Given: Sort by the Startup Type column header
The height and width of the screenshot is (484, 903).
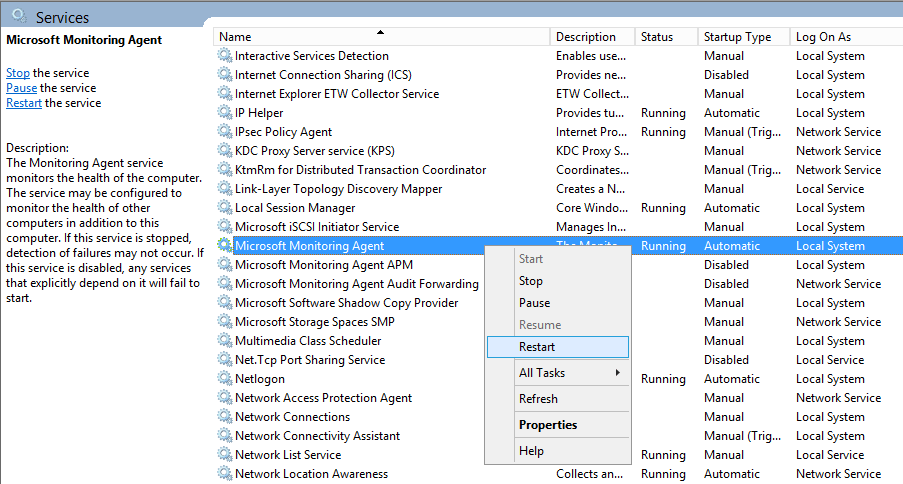Looking at the screenshot, I should pos(737,37).
